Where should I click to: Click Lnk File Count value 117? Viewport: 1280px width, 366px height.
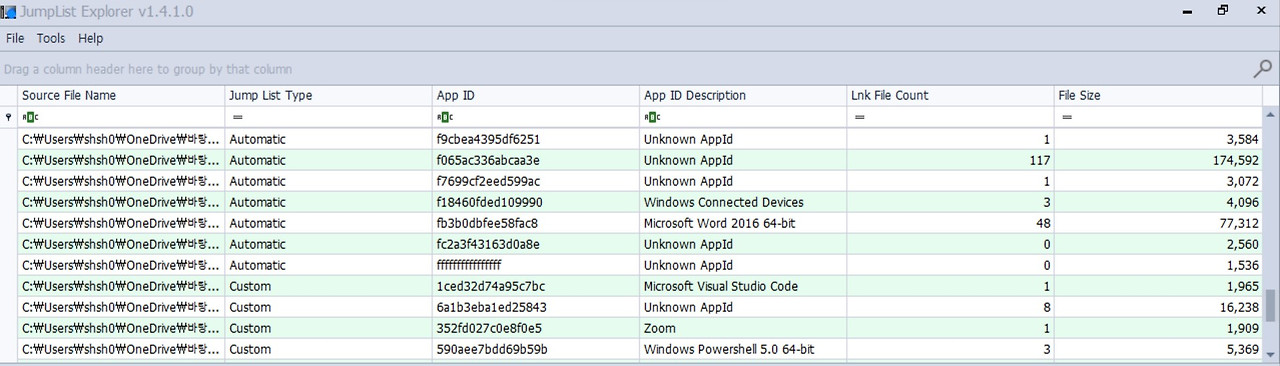[x=1040, y=160]
